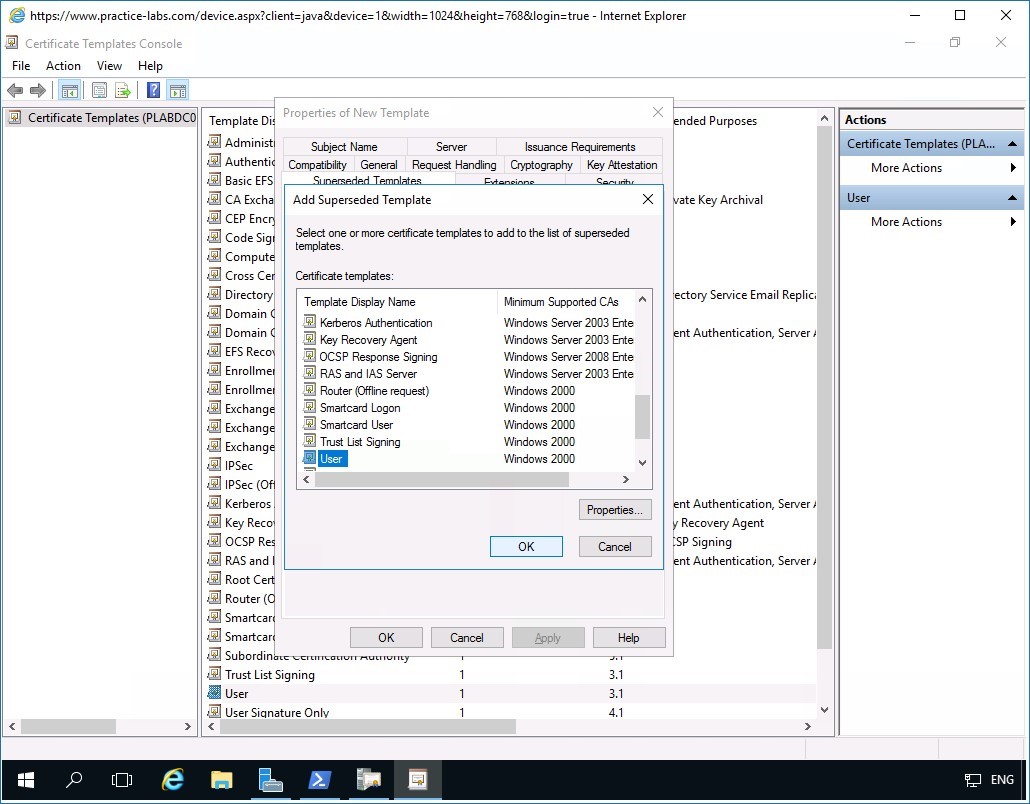Collapse the Certificate Templates actions section
1030x804 pixels.
pos(1012,144)
